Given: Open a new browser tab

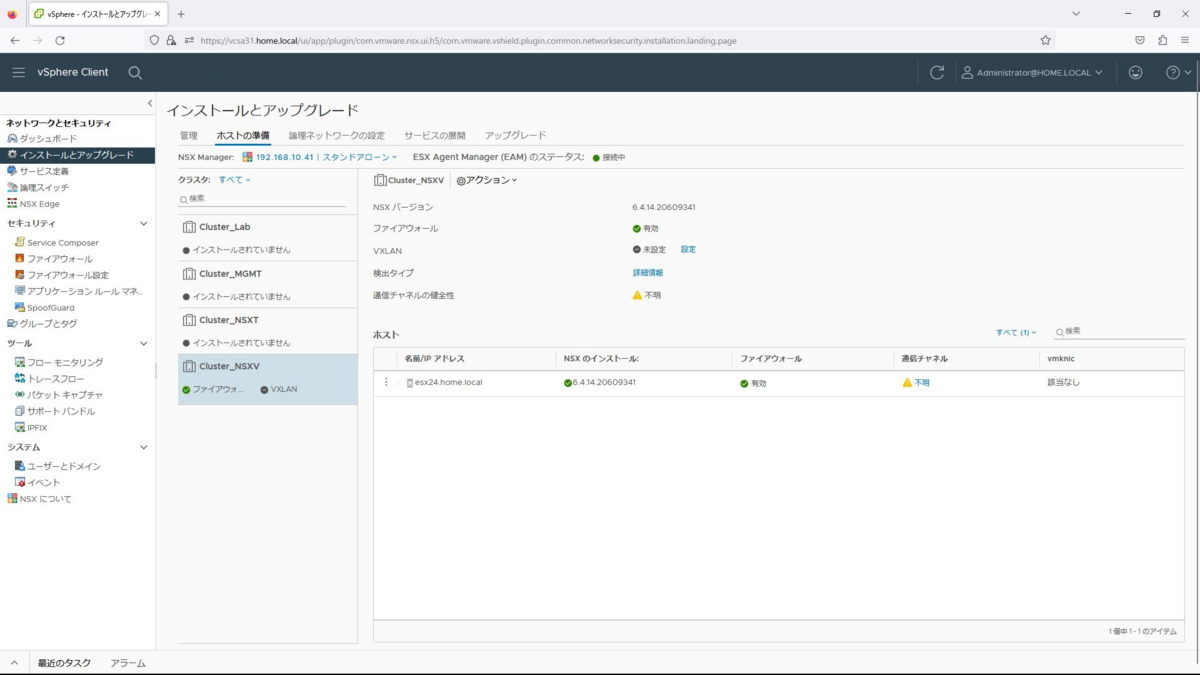Looking at the screenshot, I should [x=181, y=14].
